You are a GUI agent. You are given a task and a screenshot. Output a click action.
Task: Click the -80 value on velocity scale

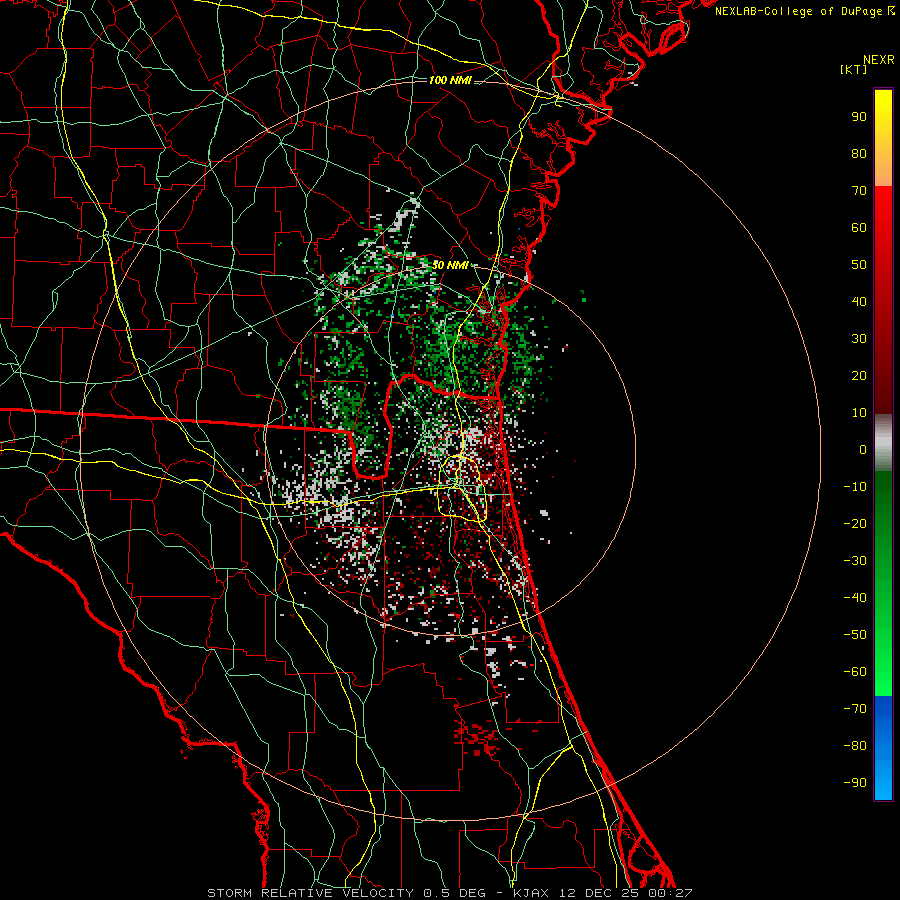[855, 746]
